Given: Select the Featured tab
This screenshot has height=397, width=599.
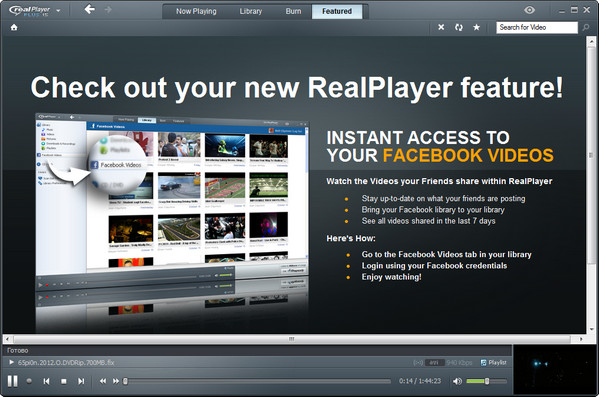Looking at the screenshot, I should (337, 11).
